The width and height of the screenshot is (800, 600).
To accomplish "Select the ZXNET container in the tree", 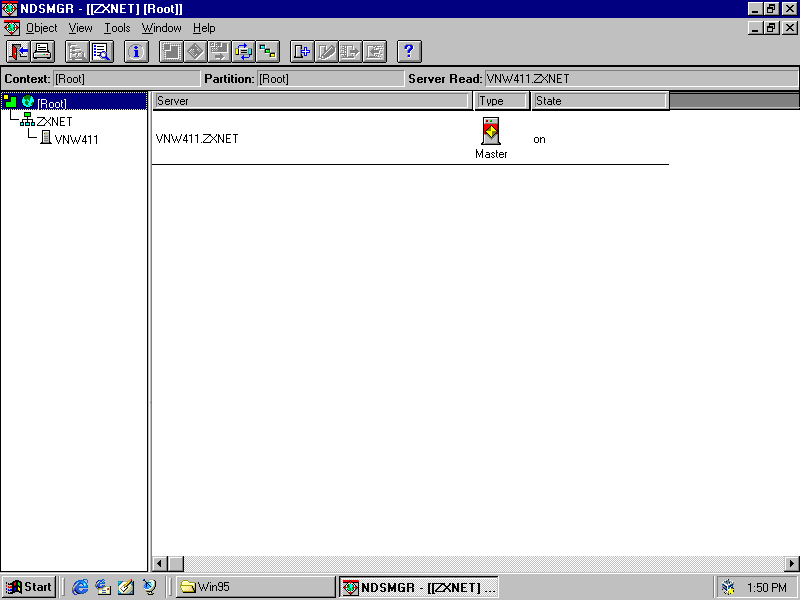I will tap(54, 121).
